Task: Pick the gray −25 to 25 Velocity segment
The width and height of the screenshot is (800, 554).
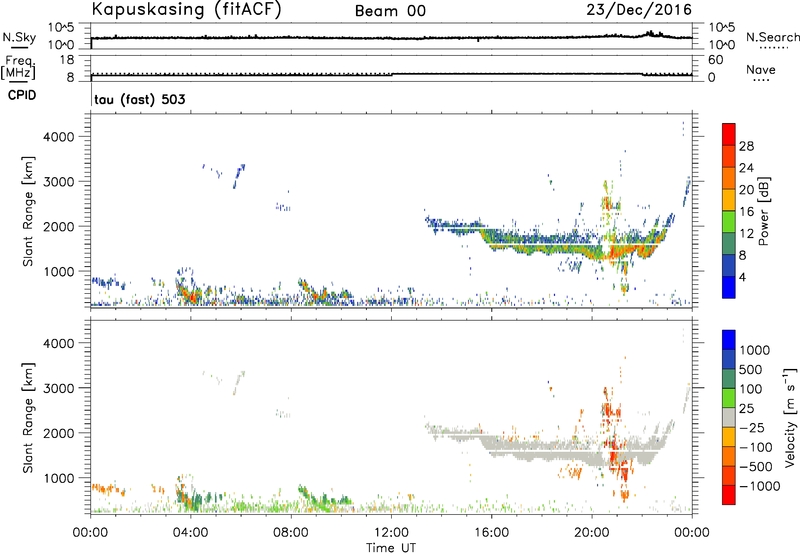Action: click(729, 418)
